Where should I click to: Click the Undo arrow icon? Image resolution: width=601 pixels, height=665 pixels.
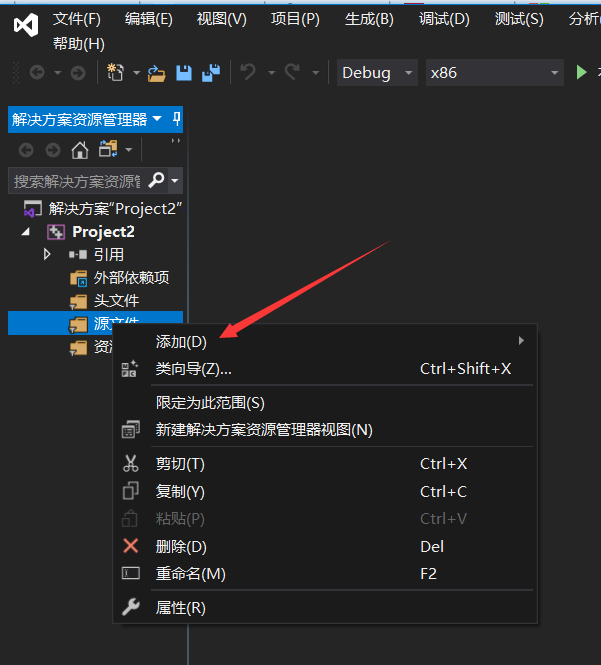(x=247, y=73)
